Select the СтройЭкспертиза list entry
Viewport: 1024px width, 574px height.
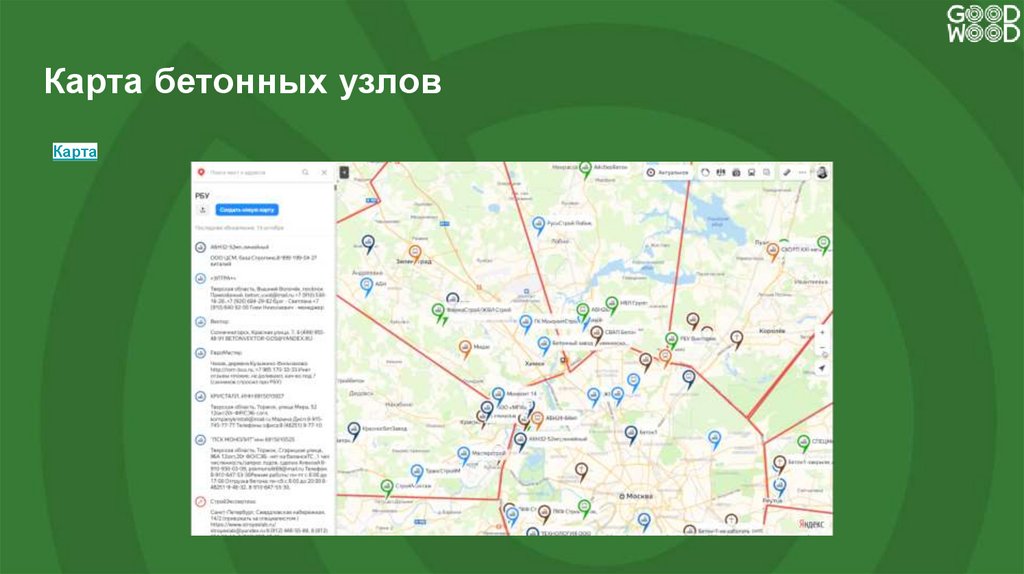pos(263,516)
